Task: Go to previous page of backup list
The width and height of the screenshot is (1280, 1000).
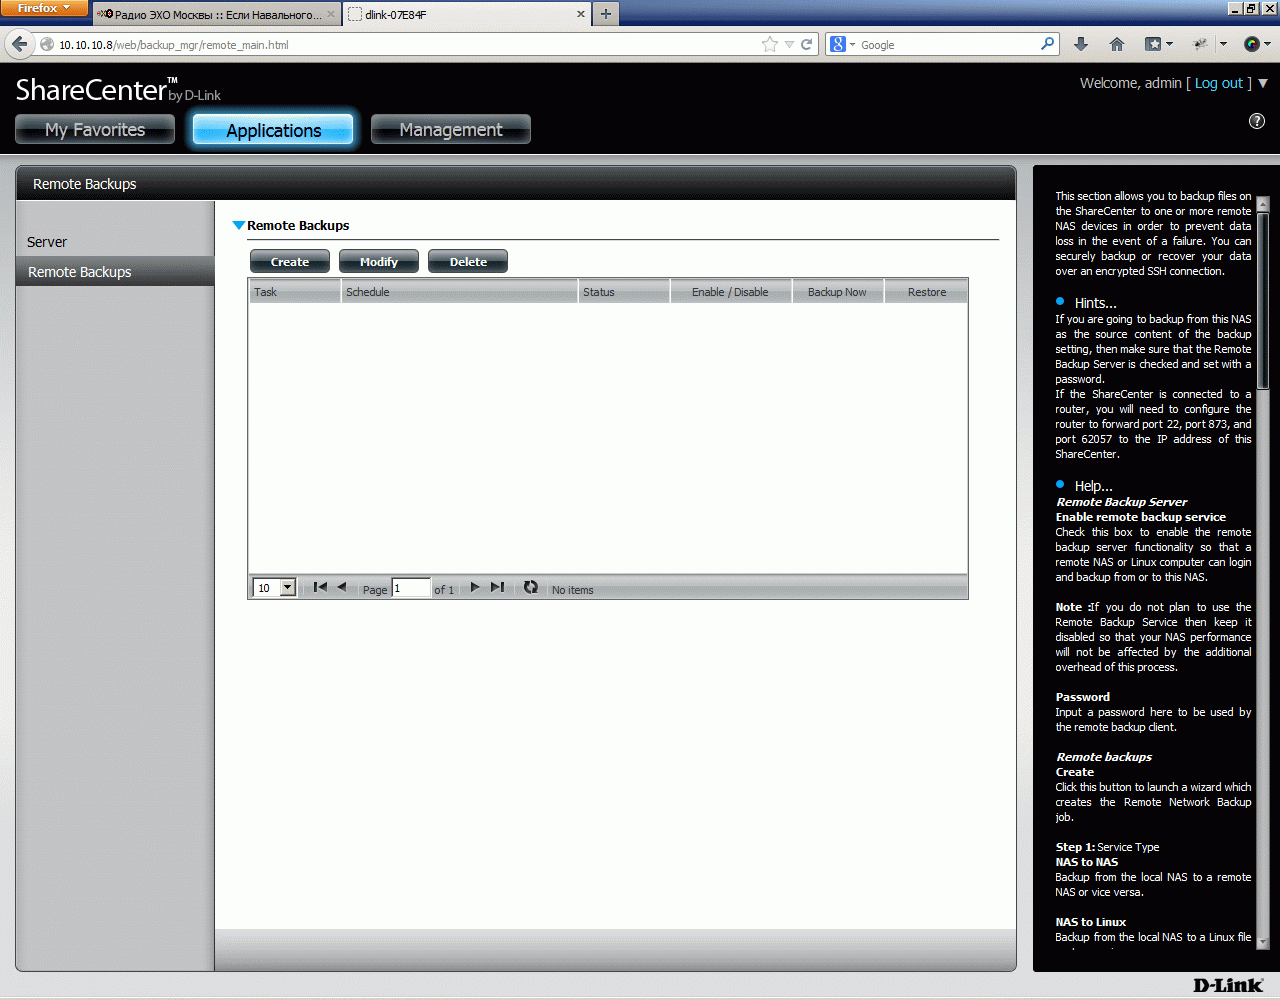Action: click(342, 588)
